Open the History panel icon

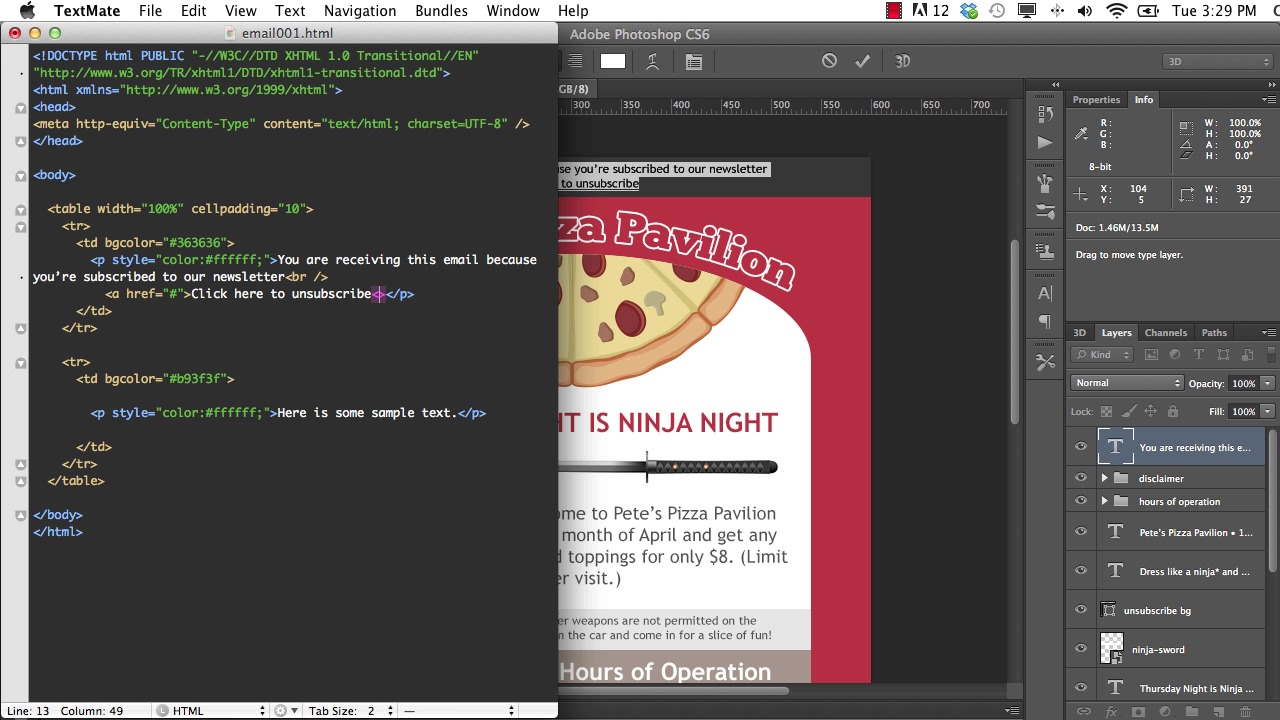click(x=1045, y=113)
